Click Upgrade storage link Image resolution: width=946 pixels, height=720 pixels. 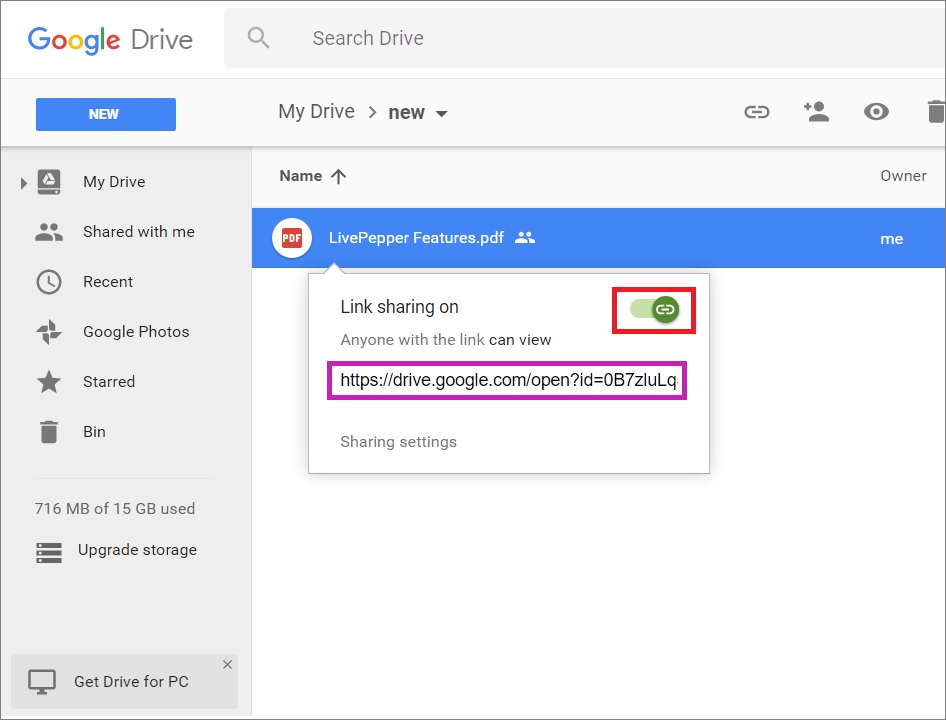(x=138, y=550)
